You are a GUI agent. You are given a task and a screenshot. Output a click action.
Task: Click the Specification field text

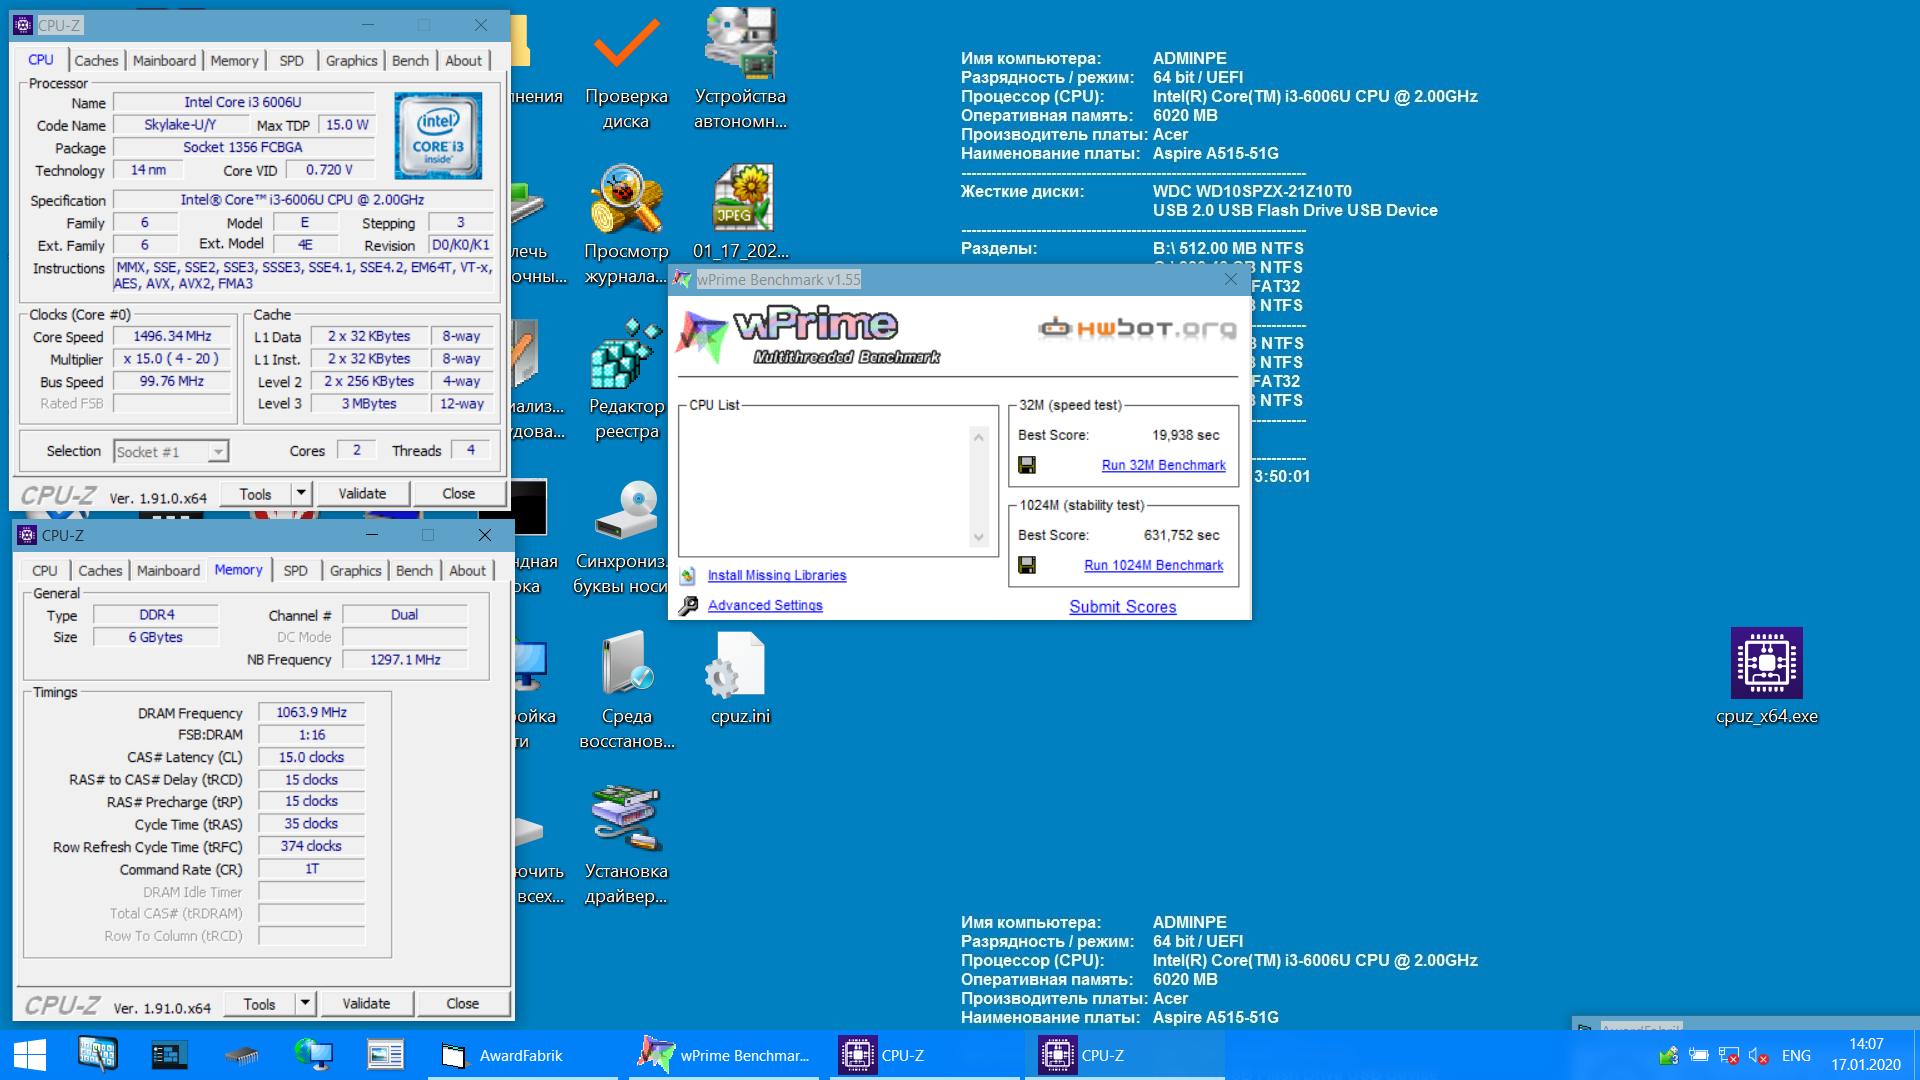point(303,200)
